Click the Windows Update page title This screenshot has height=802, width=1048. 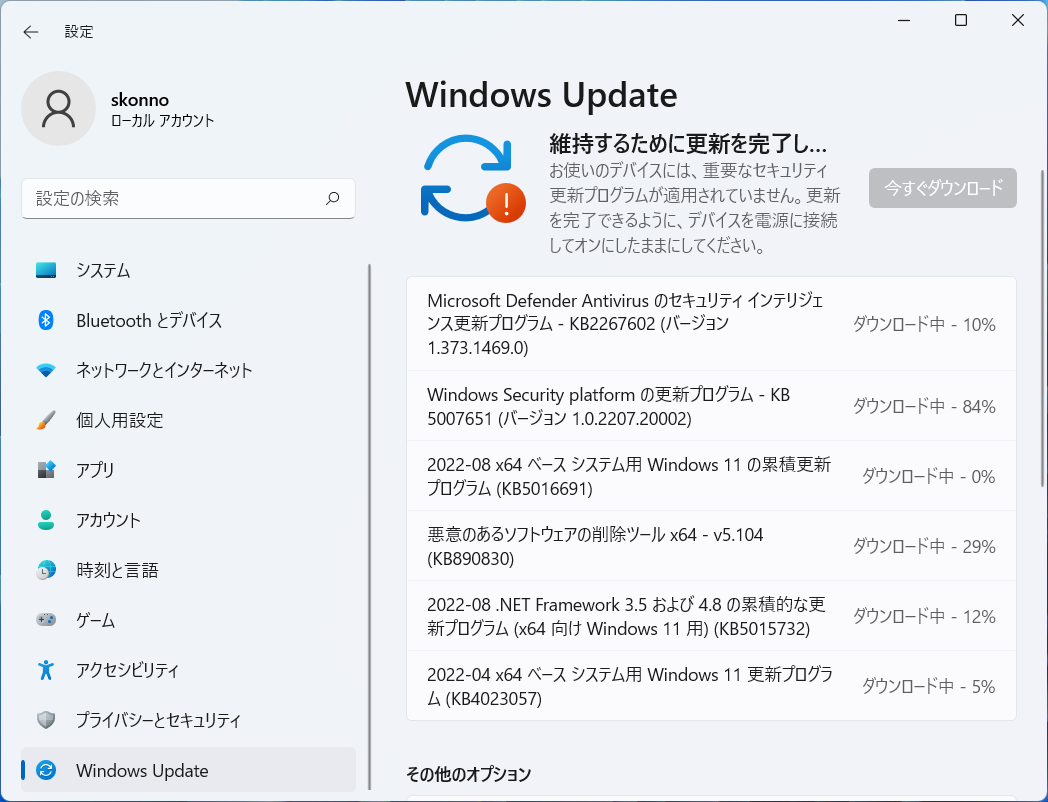click(x=541, y=95)
